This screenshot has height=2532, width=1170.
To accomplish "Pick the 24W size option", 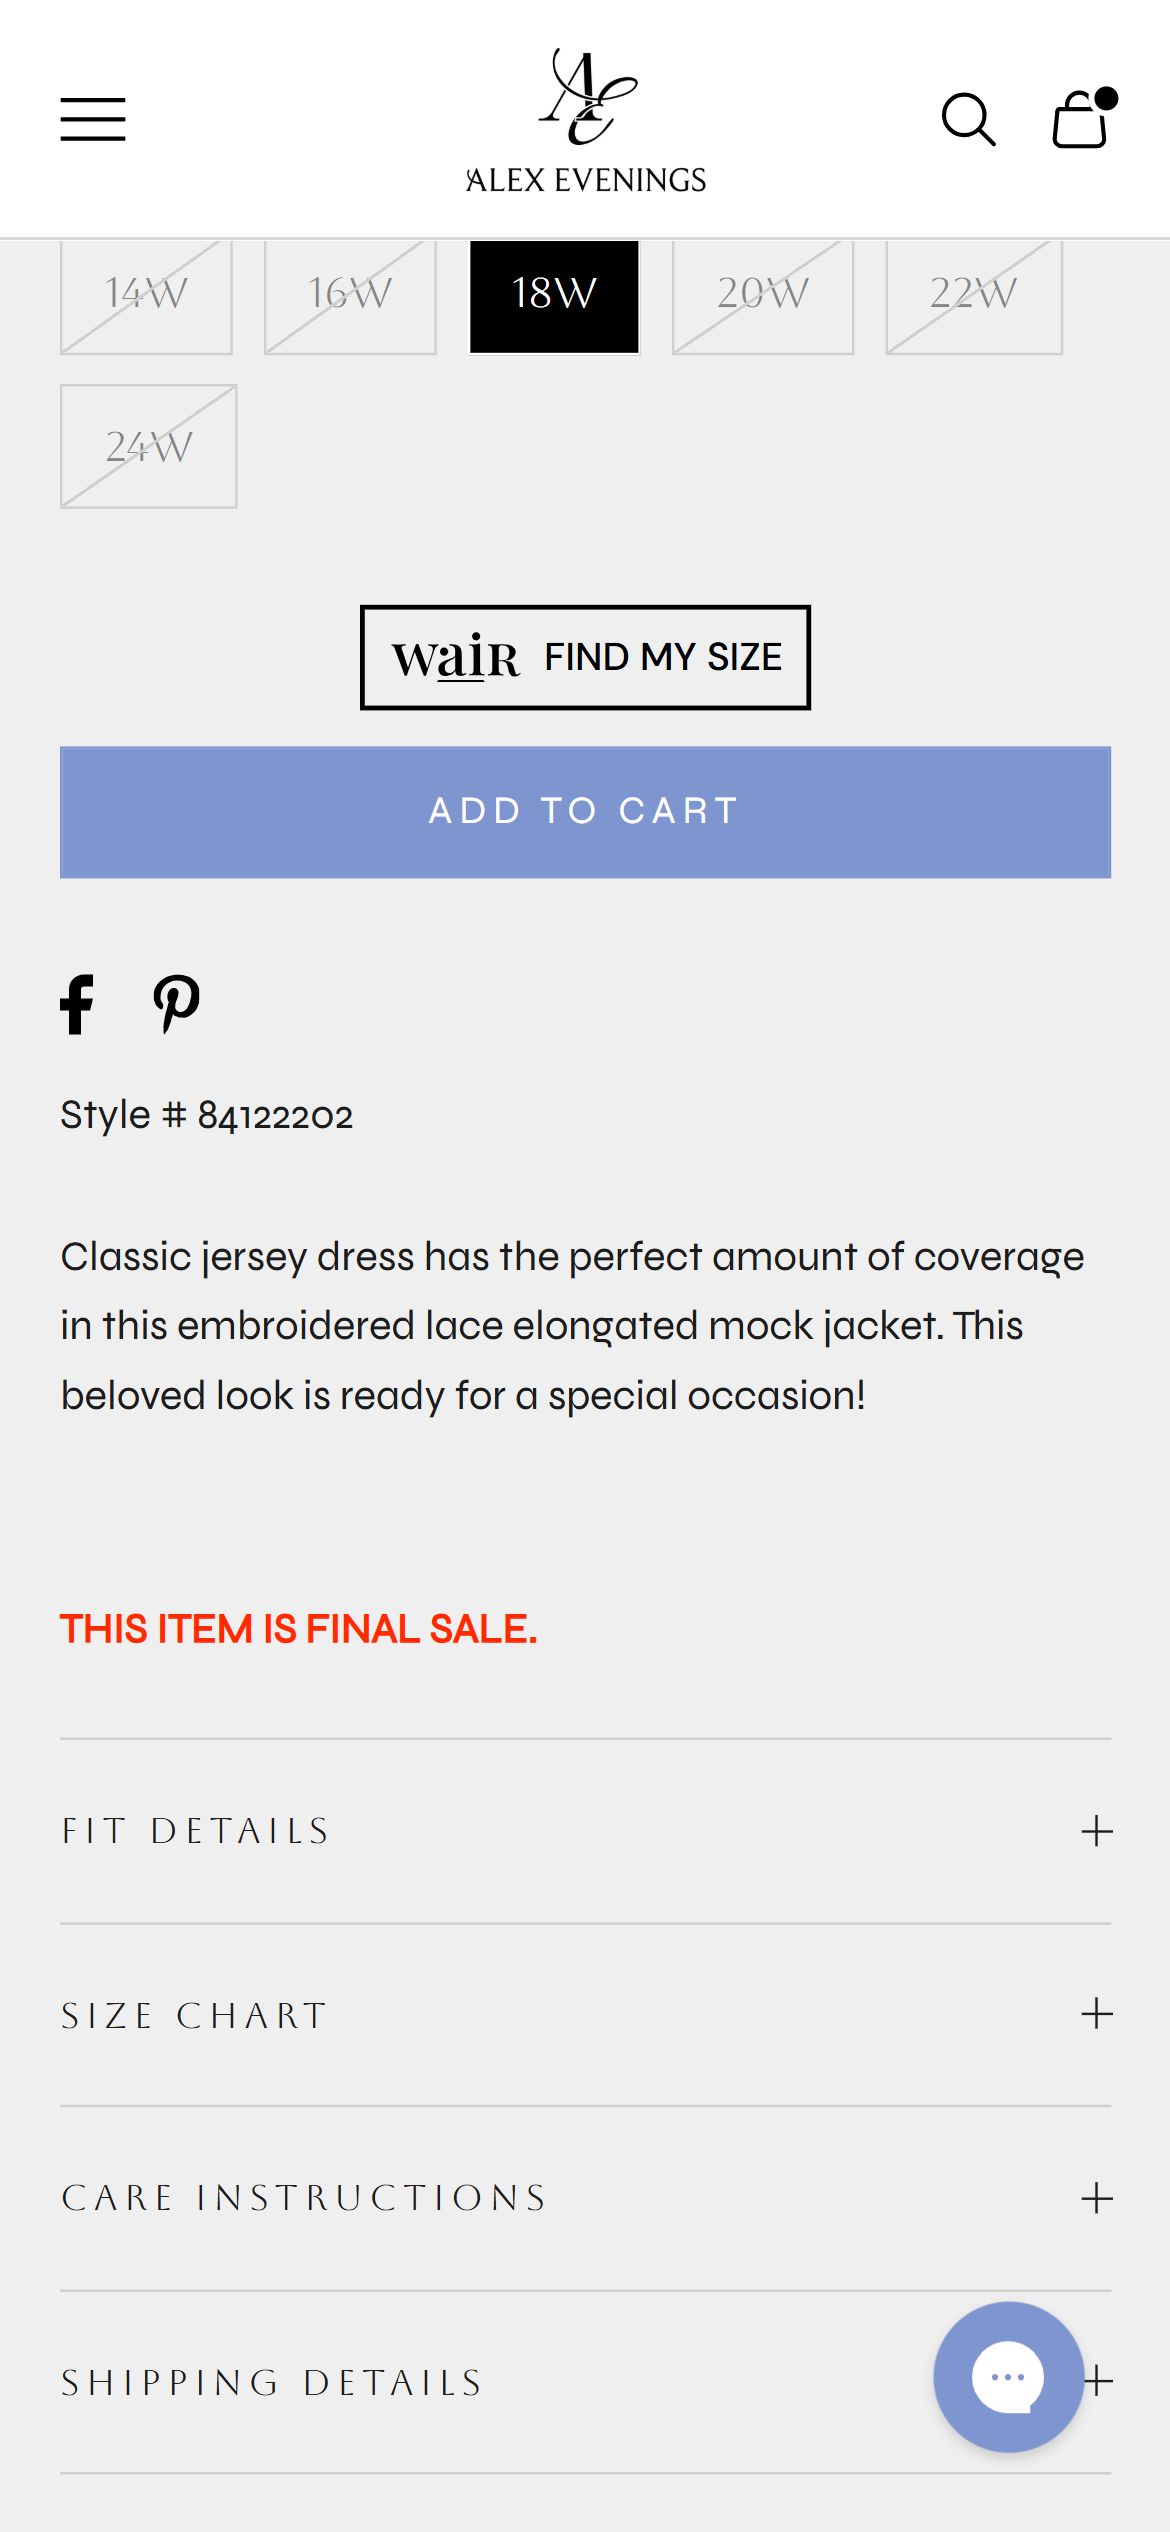I will 149,446.
